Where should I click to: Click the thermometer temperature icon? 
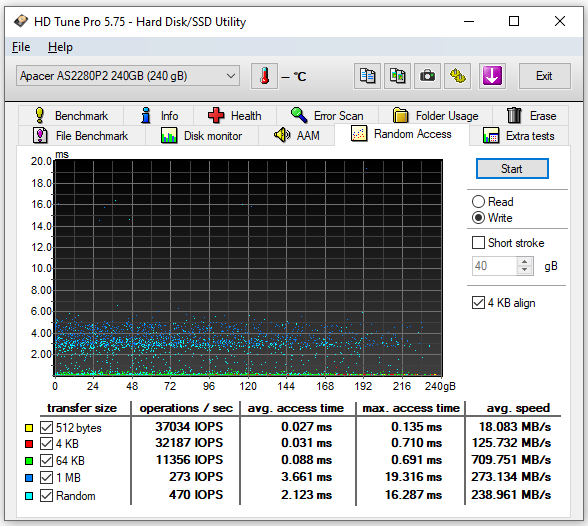264,76
